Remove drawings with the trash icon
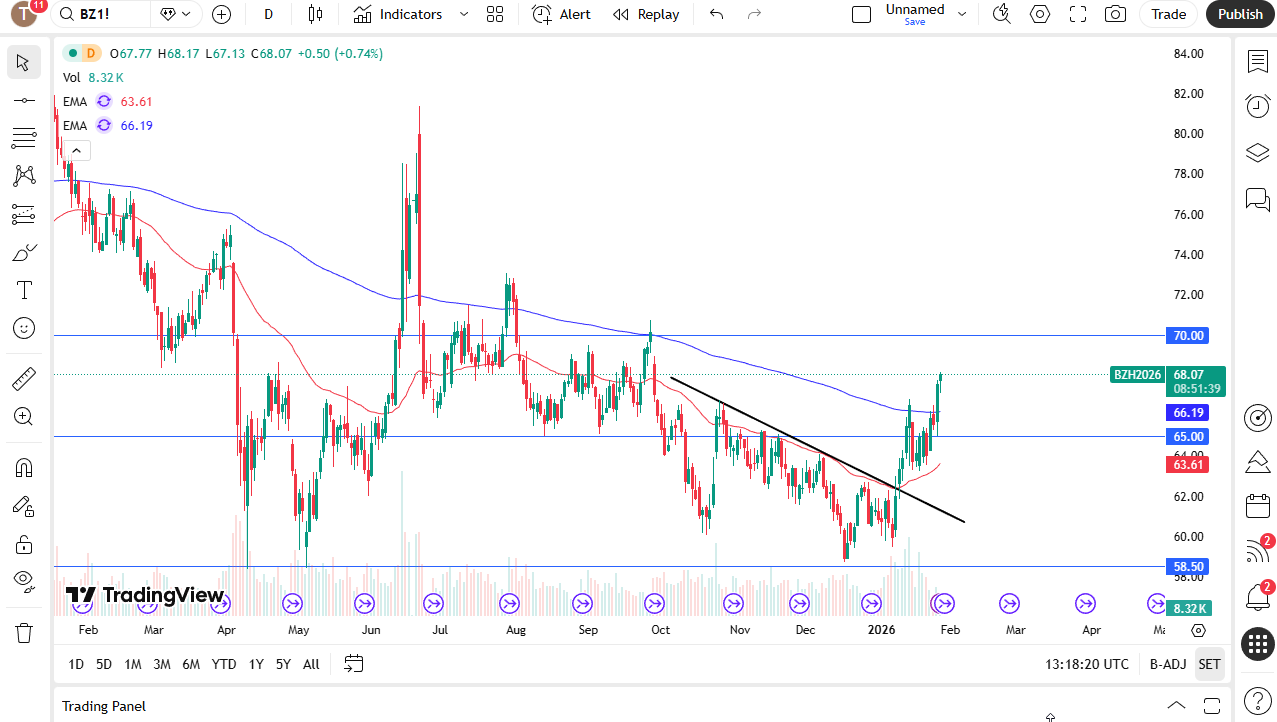Viewport: 1277px width, 722px height. pos(24,632)
